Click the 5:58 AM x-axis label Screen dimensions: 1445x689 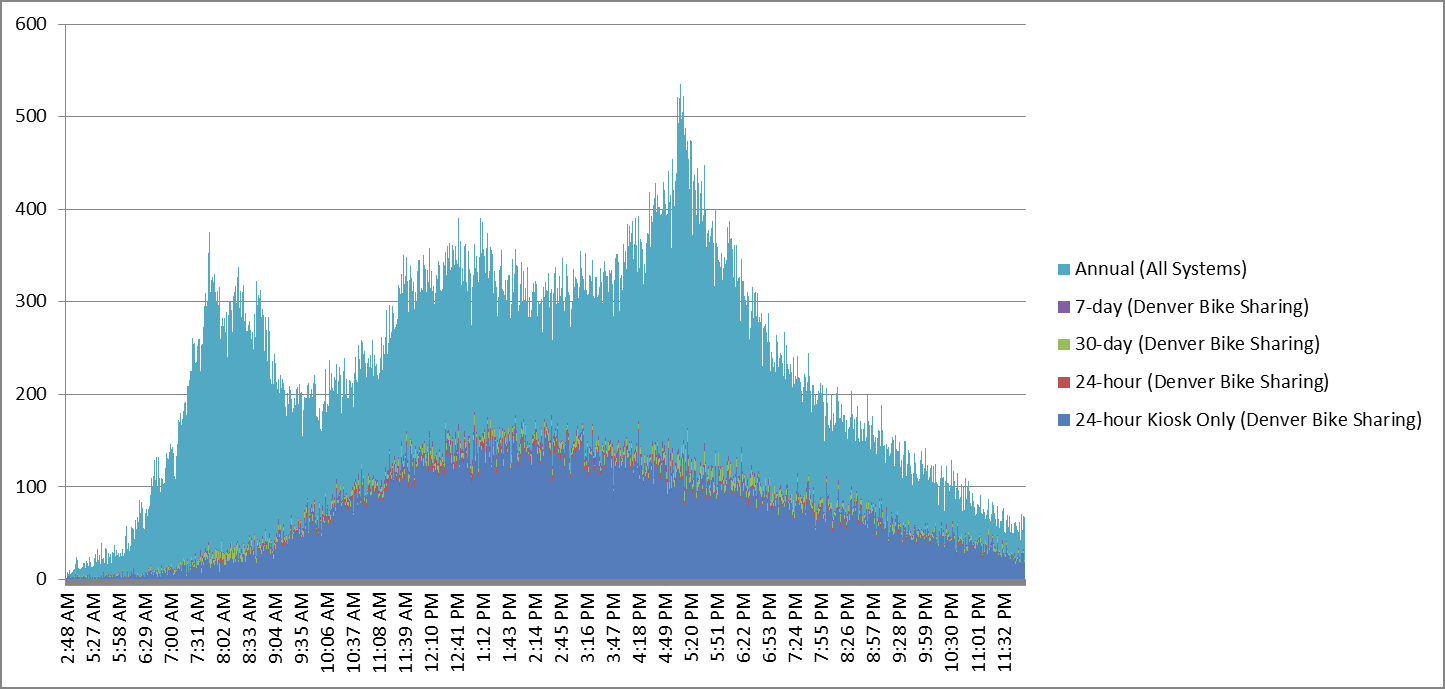120,627
